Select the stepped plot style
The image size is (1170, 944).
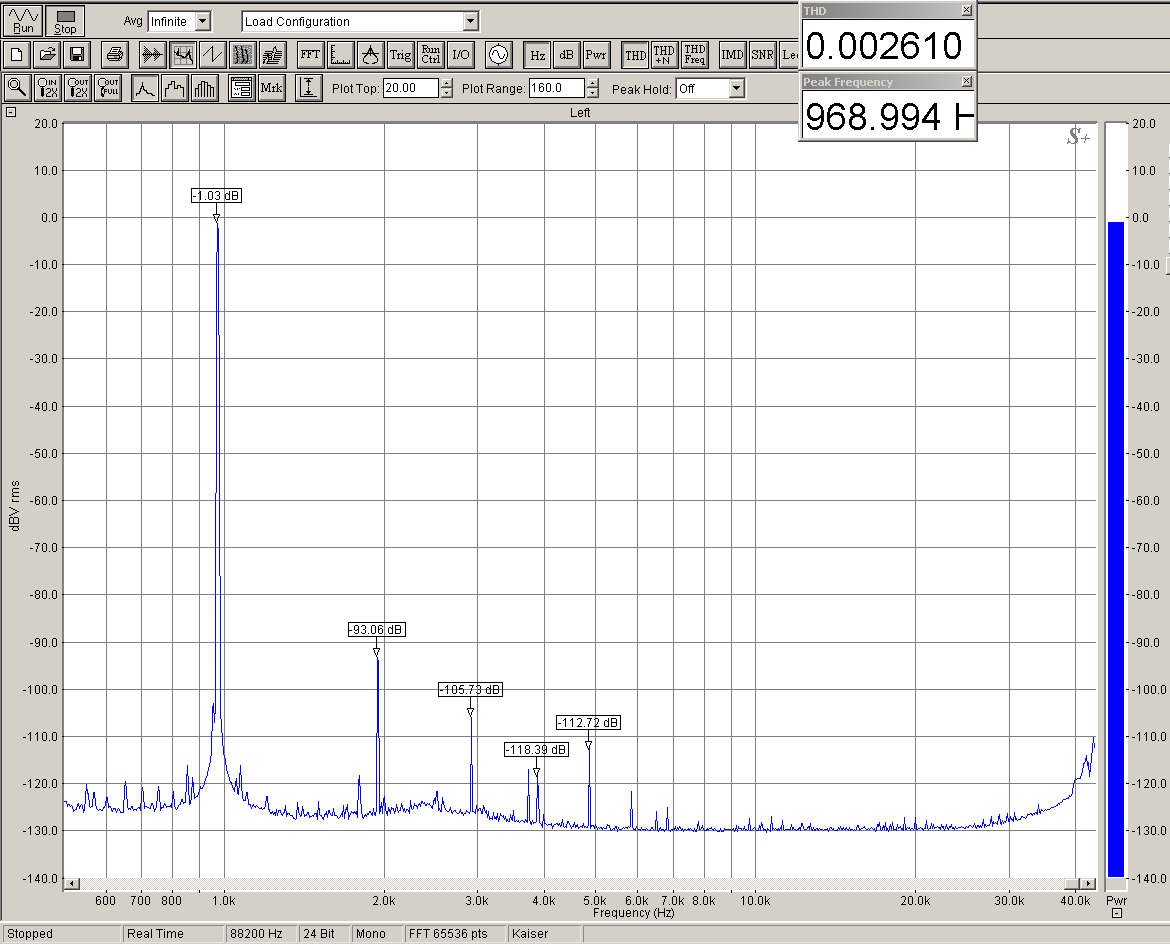pyautogui.click(x=175, y=88)
